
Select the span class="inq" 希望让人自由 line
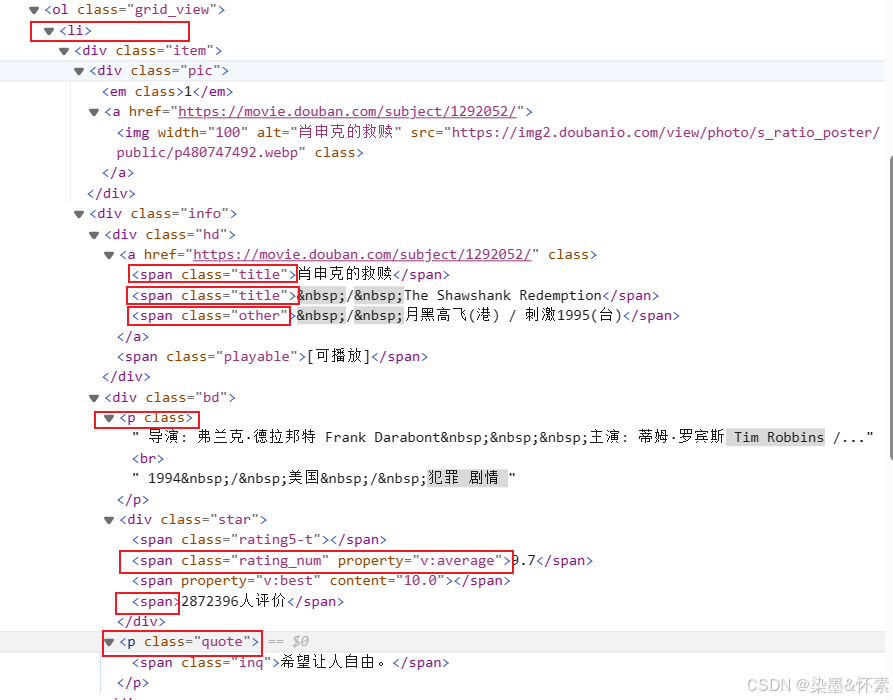(x=290, y=662)
